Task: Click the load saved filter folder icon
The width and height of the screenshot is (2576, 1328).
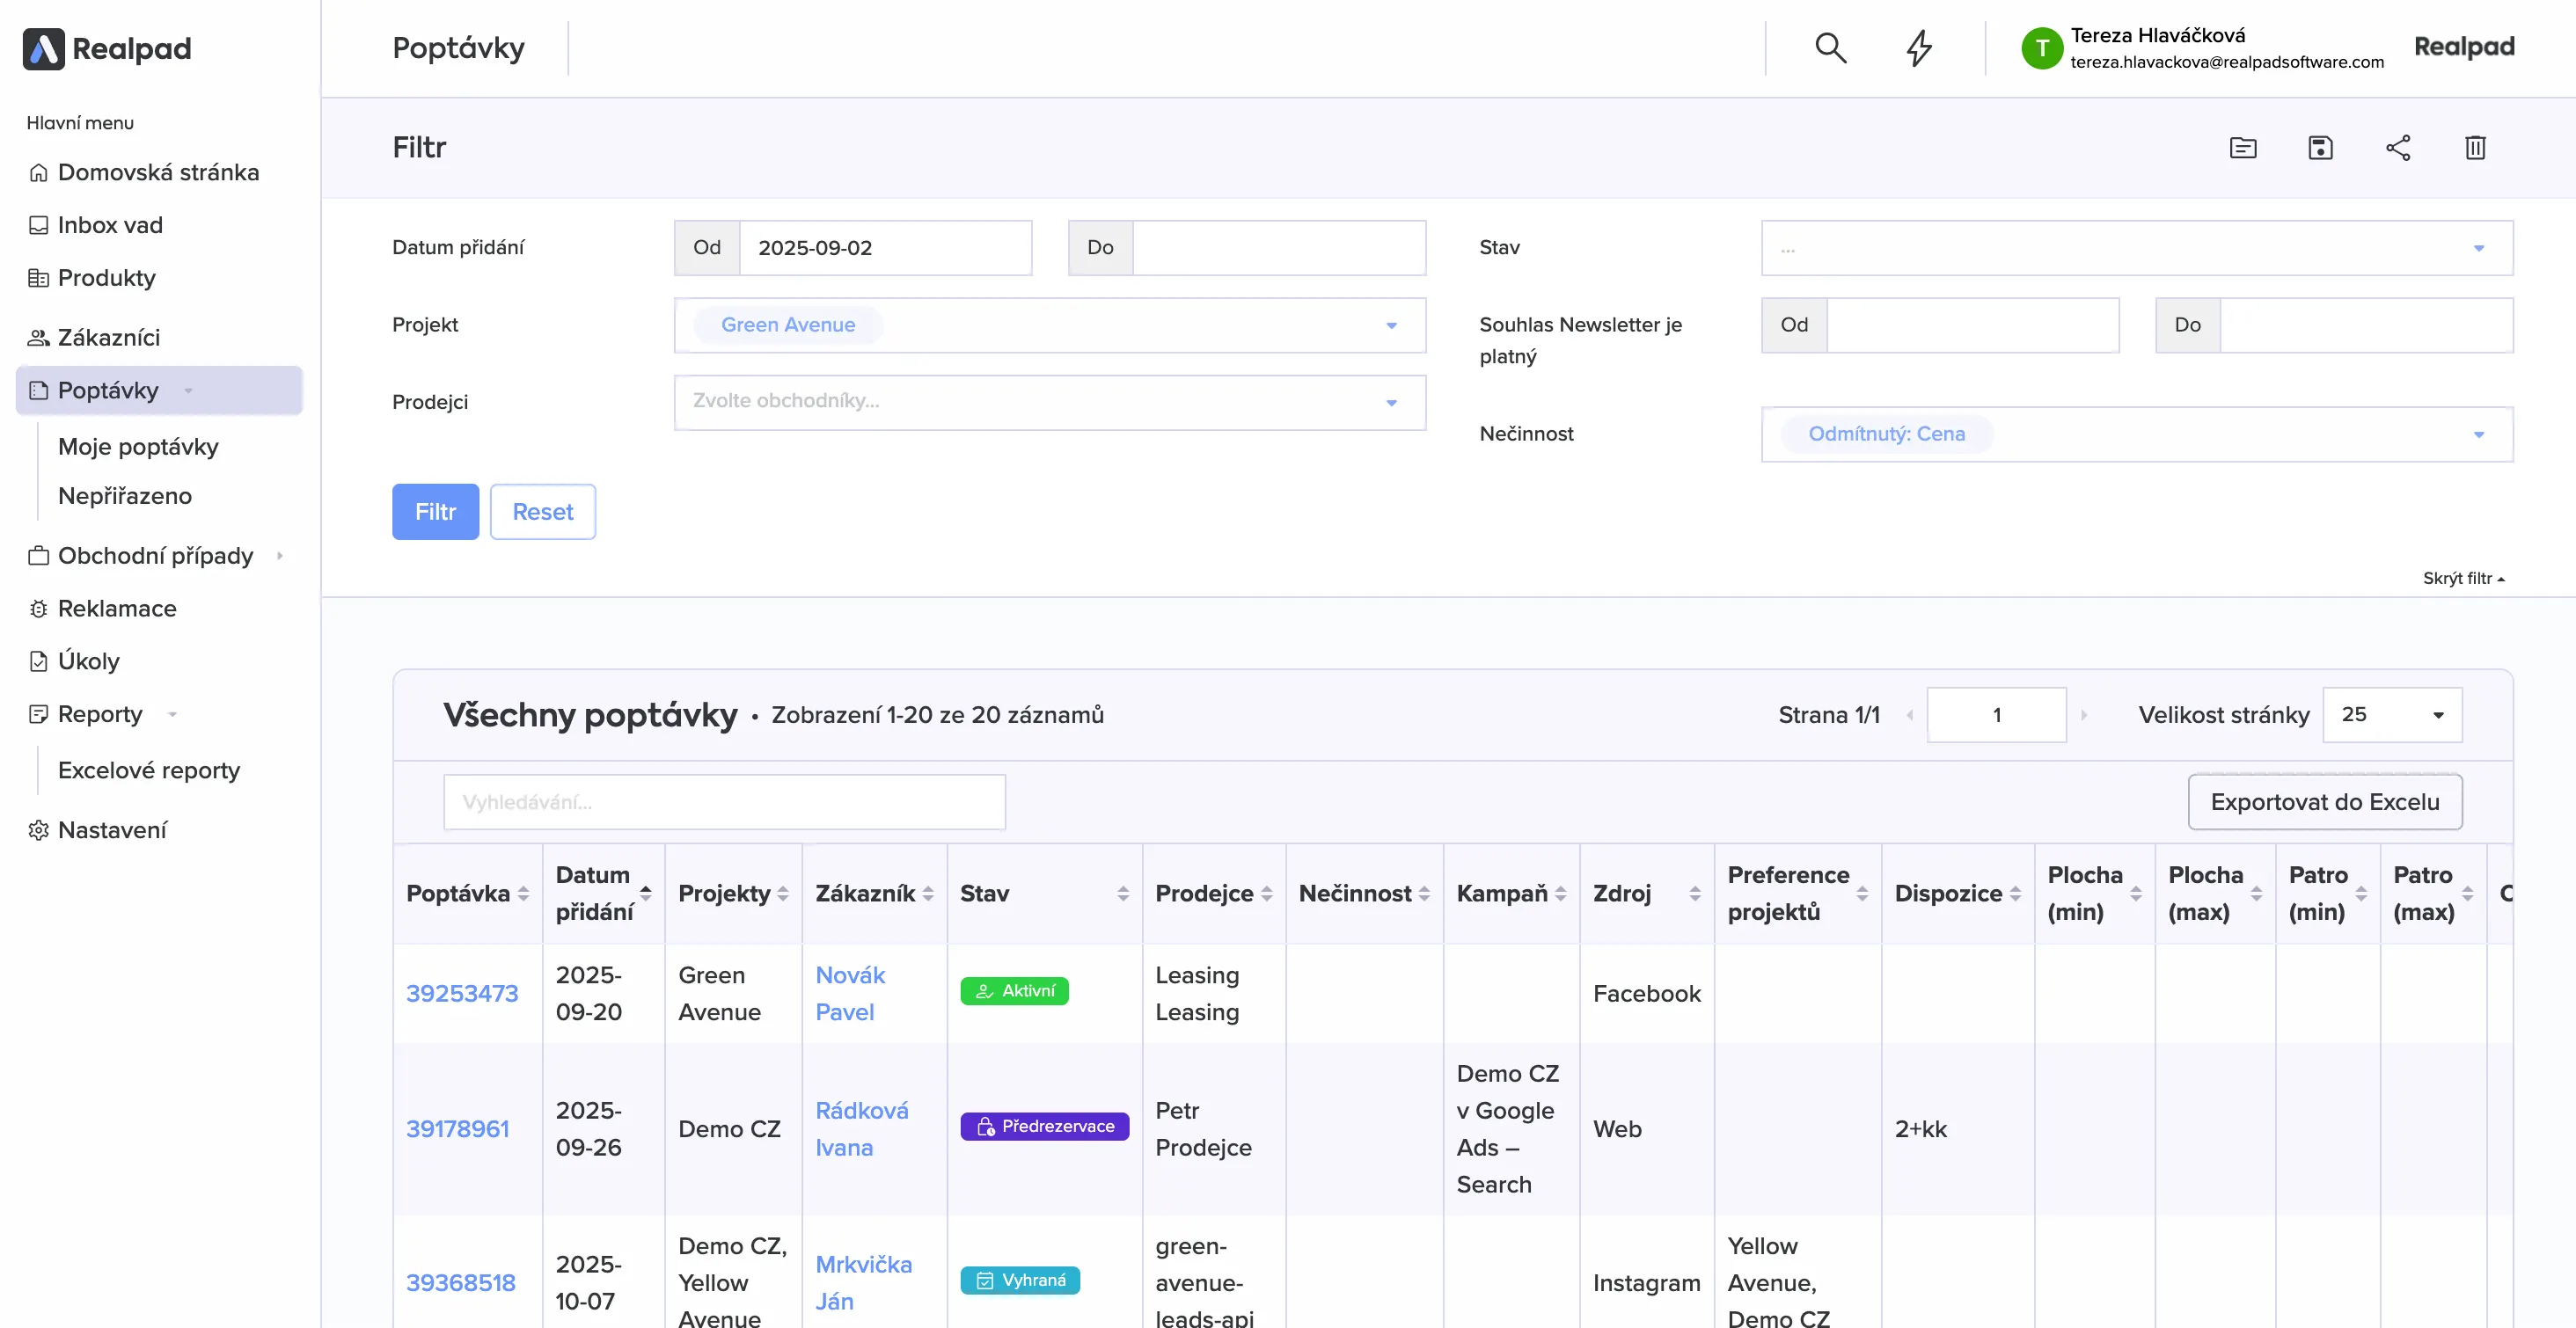Action: click(x=2243, y=148)
